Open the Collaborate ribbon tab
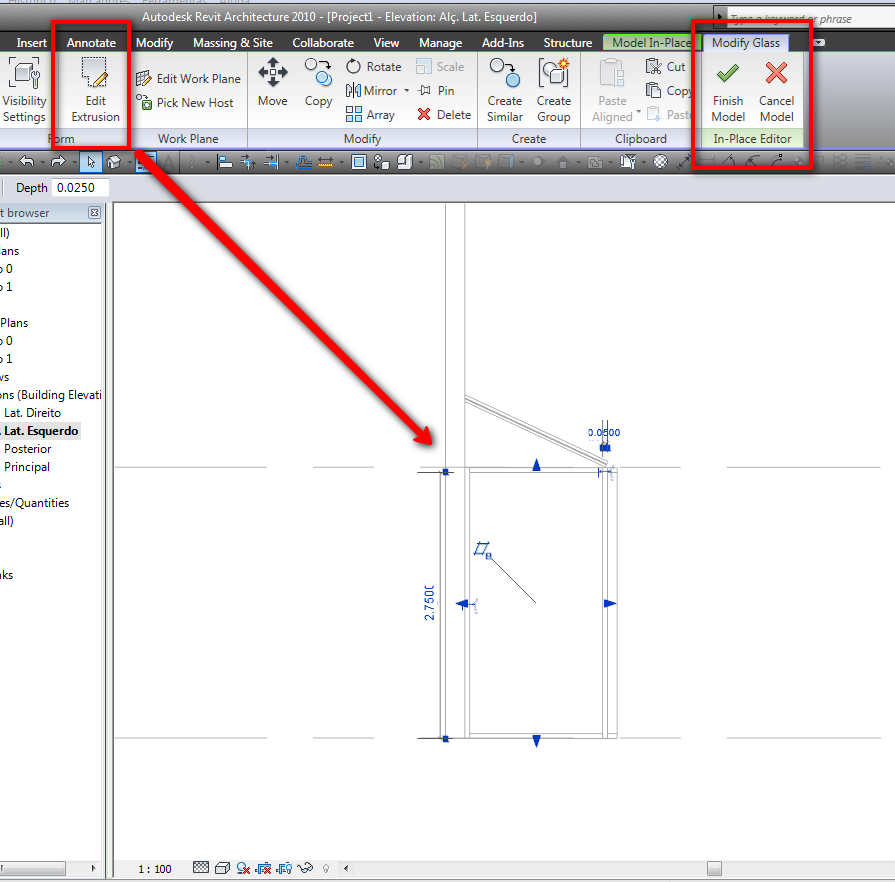 323,43
